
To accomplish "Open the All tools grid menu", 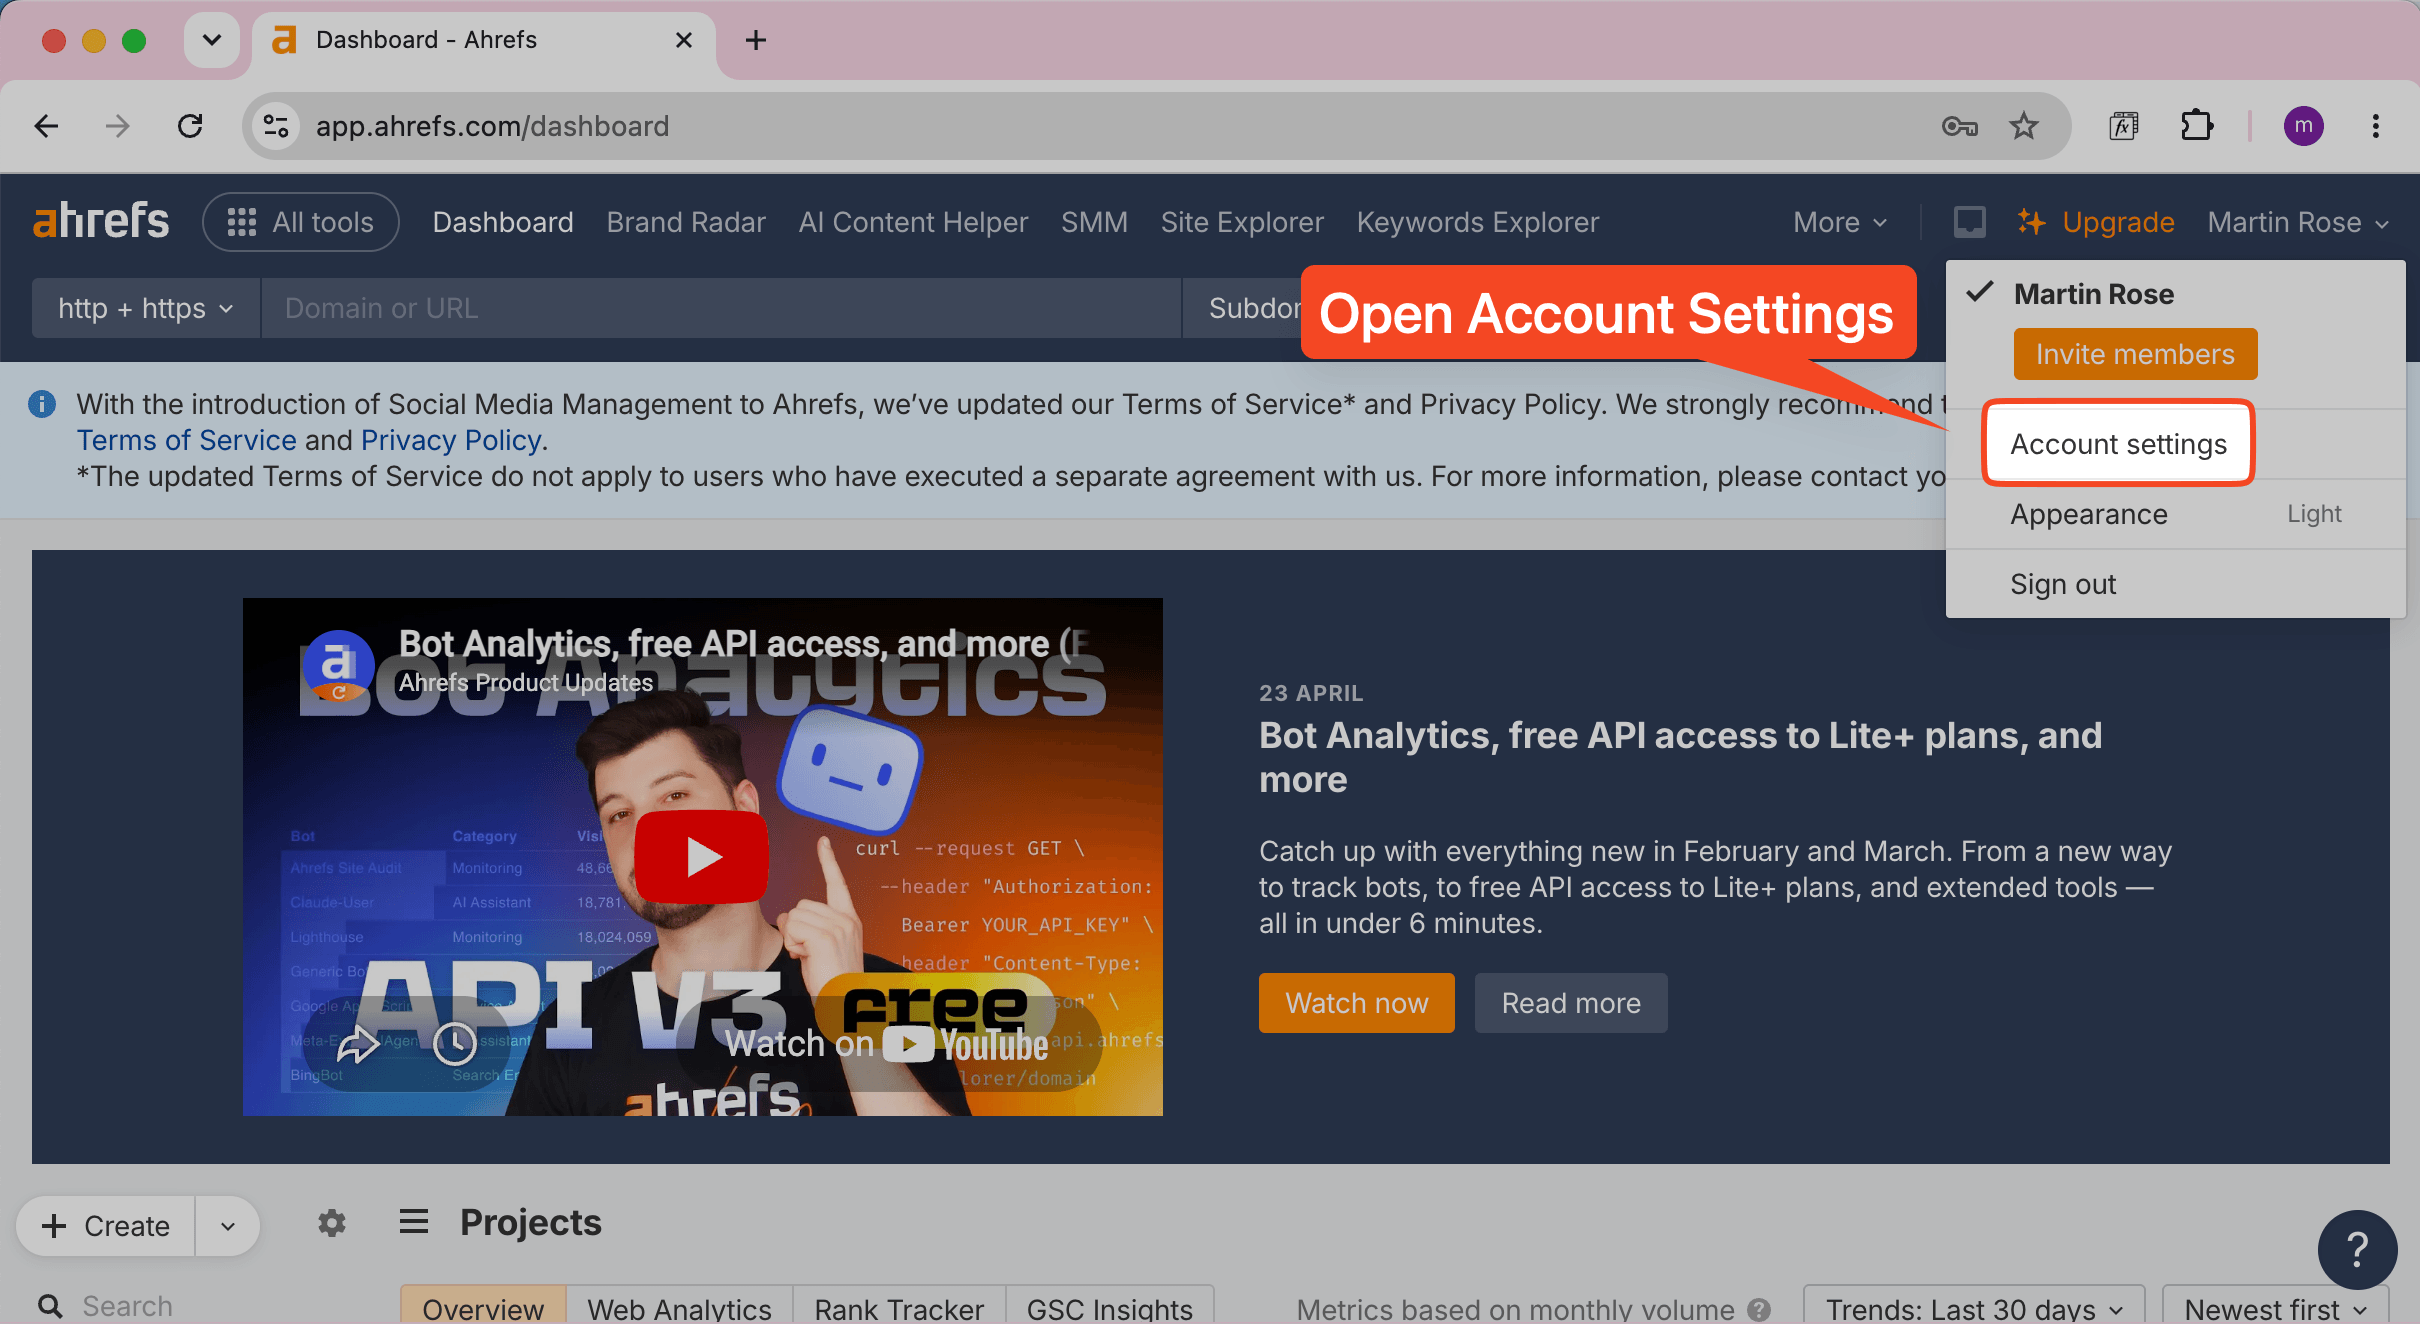I will [x=300, y=222].
